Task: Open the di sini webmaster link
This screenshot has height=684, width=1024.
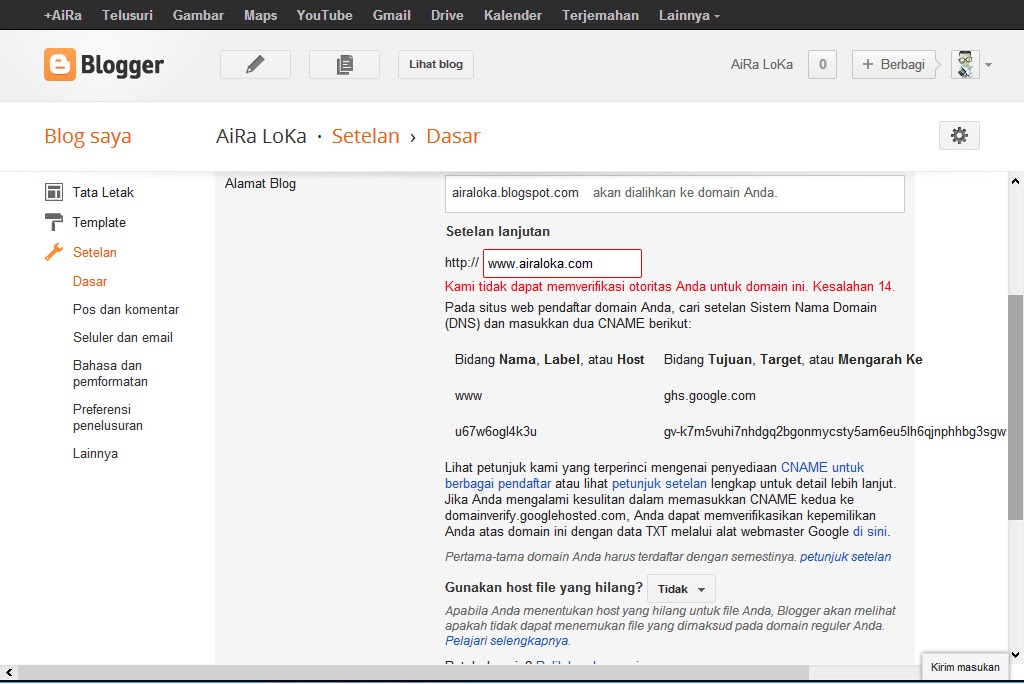Action: [x=870, y=532]
